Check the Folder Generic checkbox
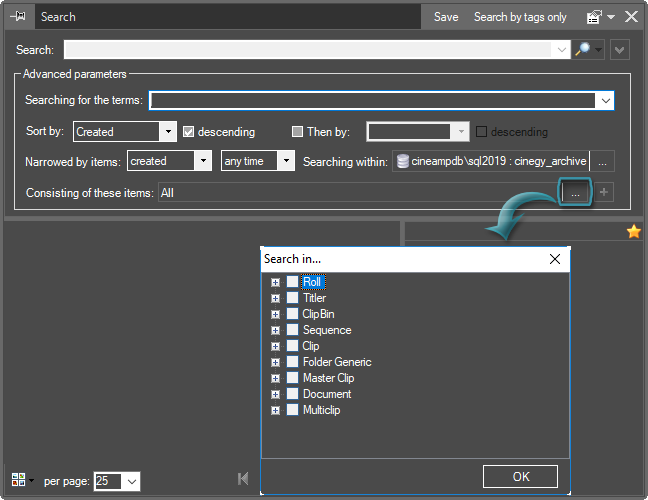This screenshot has height=500, width=648. coord(292,362)
